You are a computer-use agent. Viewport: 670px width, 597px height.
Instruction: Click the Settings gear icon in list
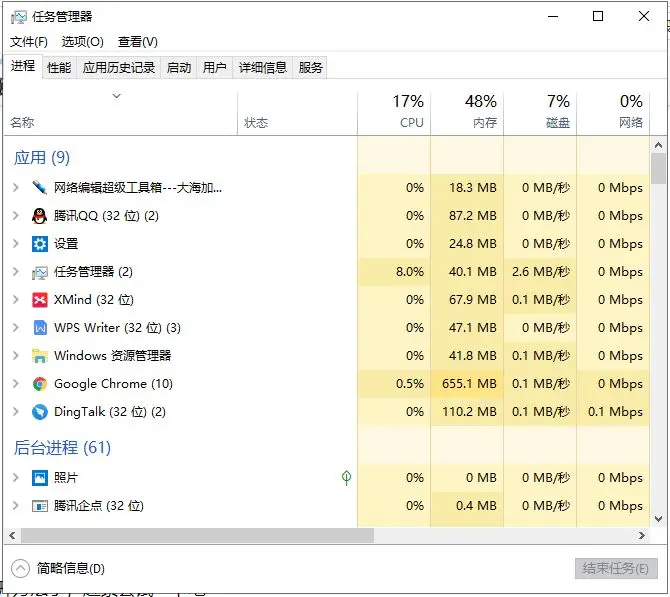coord(40,244)
